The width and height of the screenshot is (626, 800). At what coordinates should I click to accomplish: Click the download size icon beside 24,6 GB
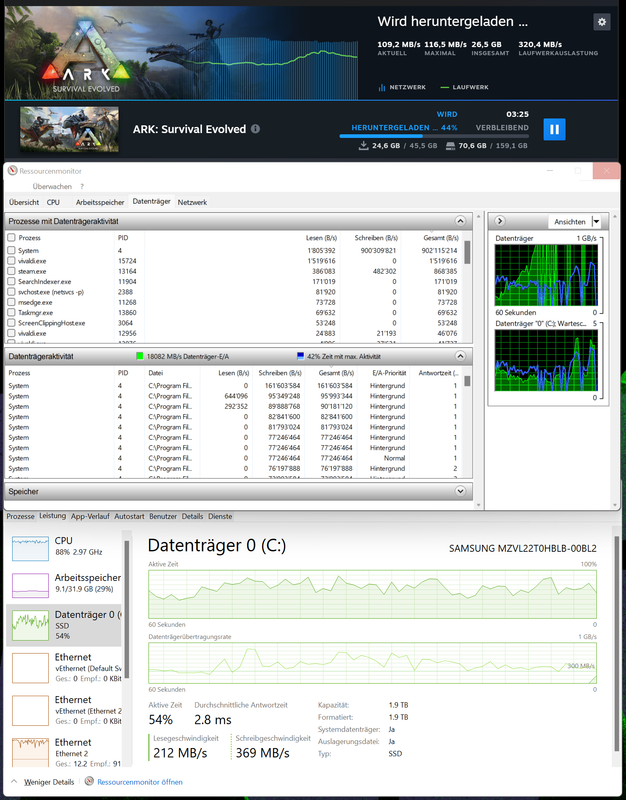(363, 145)
